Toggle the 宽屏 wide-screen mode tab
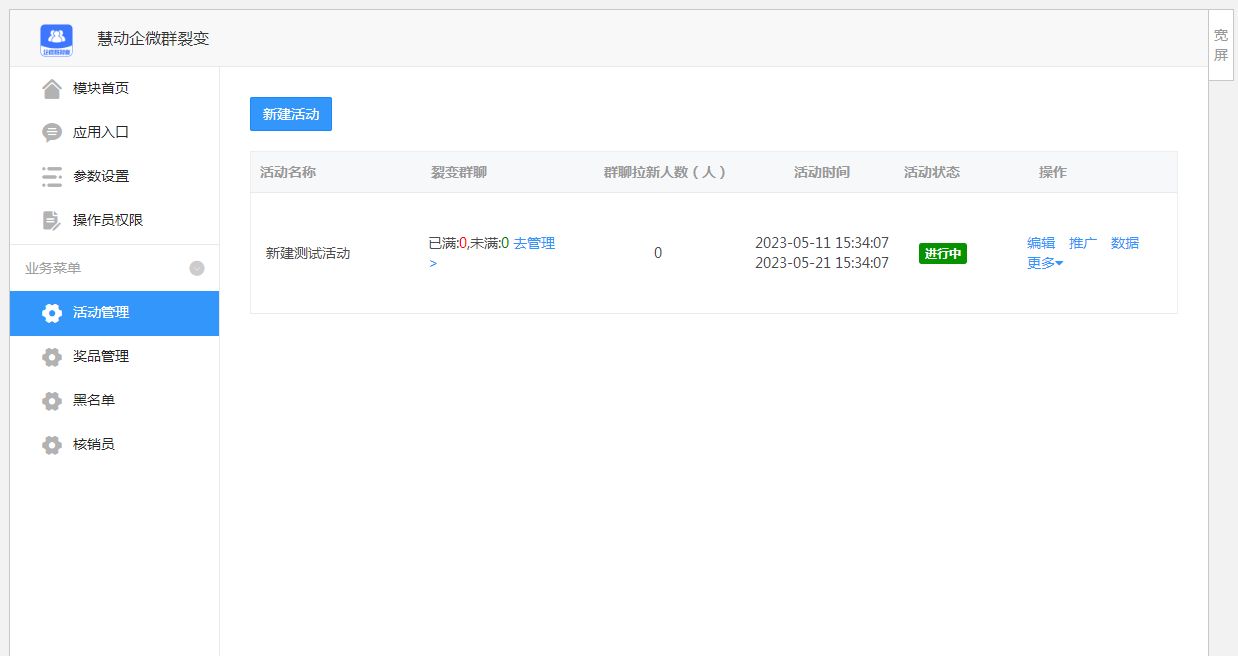 point(1221,47)
